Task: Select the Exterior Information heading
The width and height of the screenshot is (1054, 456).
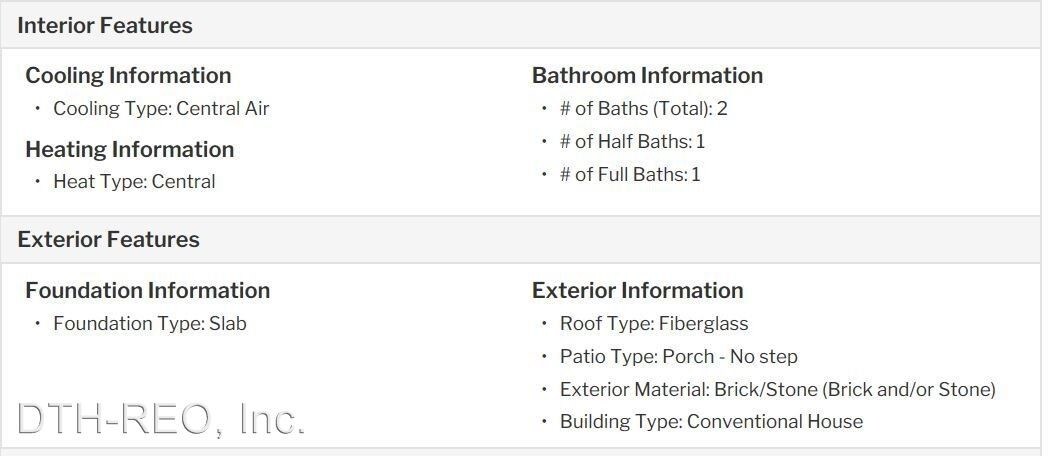Action: click(x=638, y=291)
